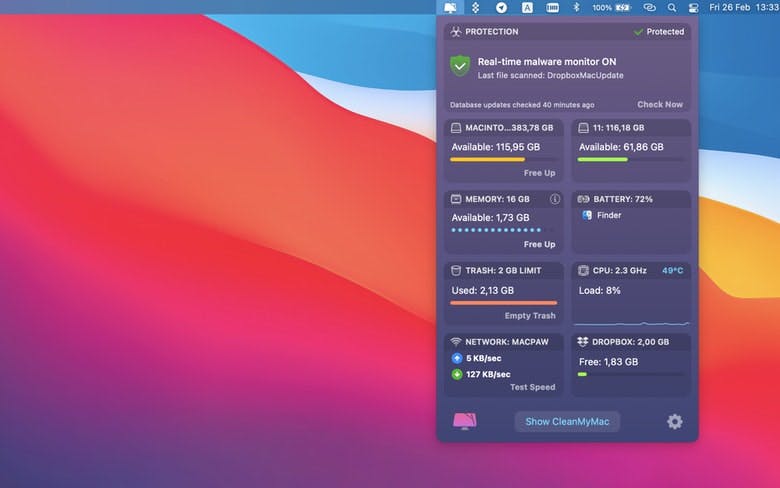Click the CPU load graph line
This screenshot has height=488, width=780.
pyautogui.click(x=631, y=324)
